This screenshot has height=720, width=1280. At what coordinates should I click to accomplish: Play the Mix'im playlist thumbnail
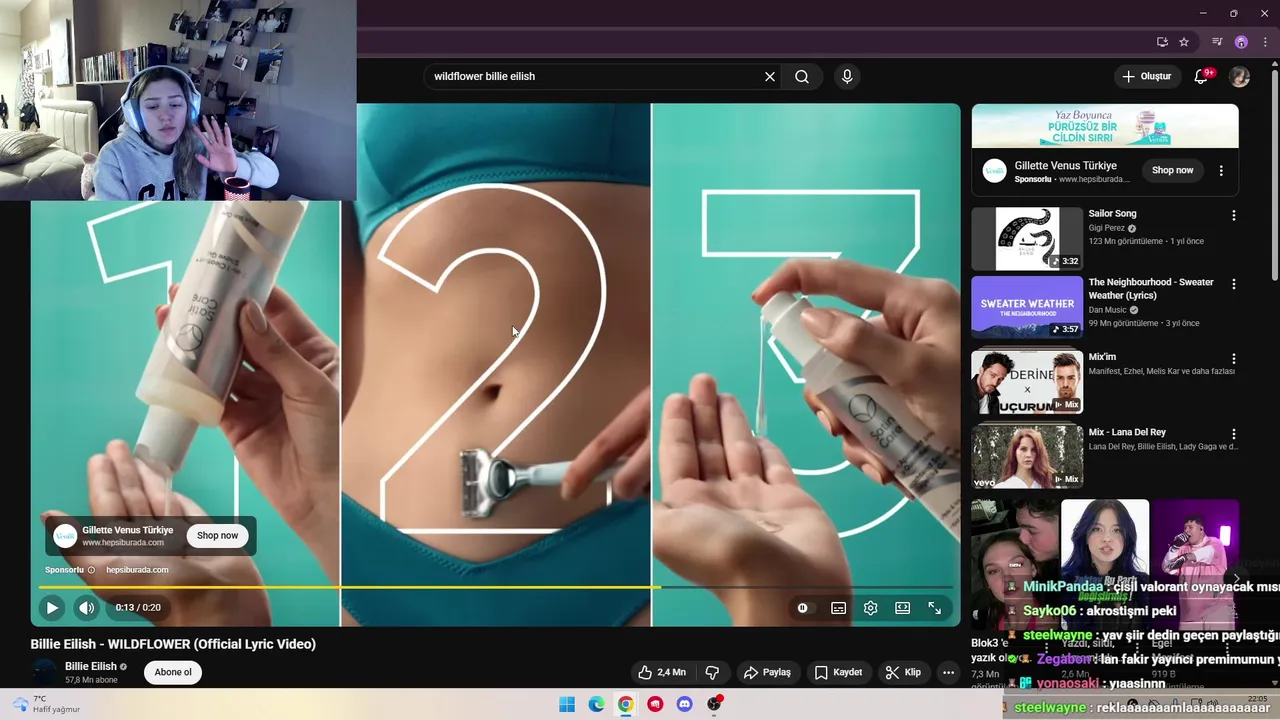point(1027,382)
